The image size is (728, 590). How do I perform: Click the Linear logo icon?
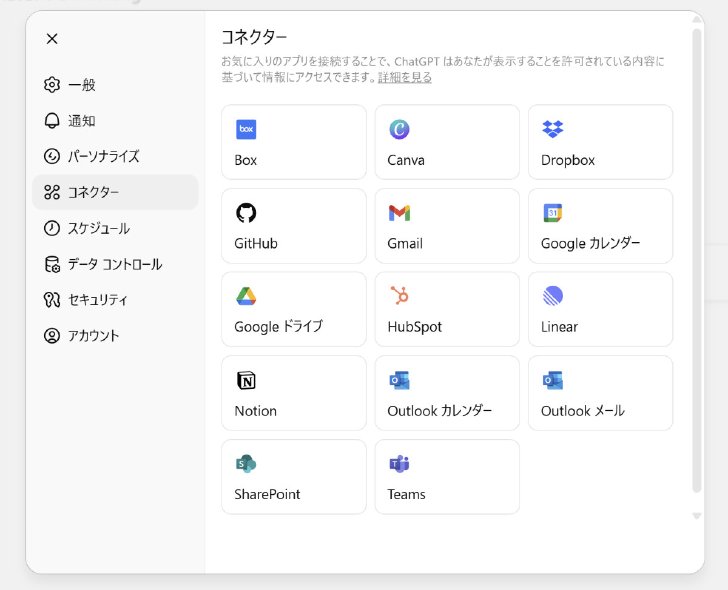click(552, 296)
